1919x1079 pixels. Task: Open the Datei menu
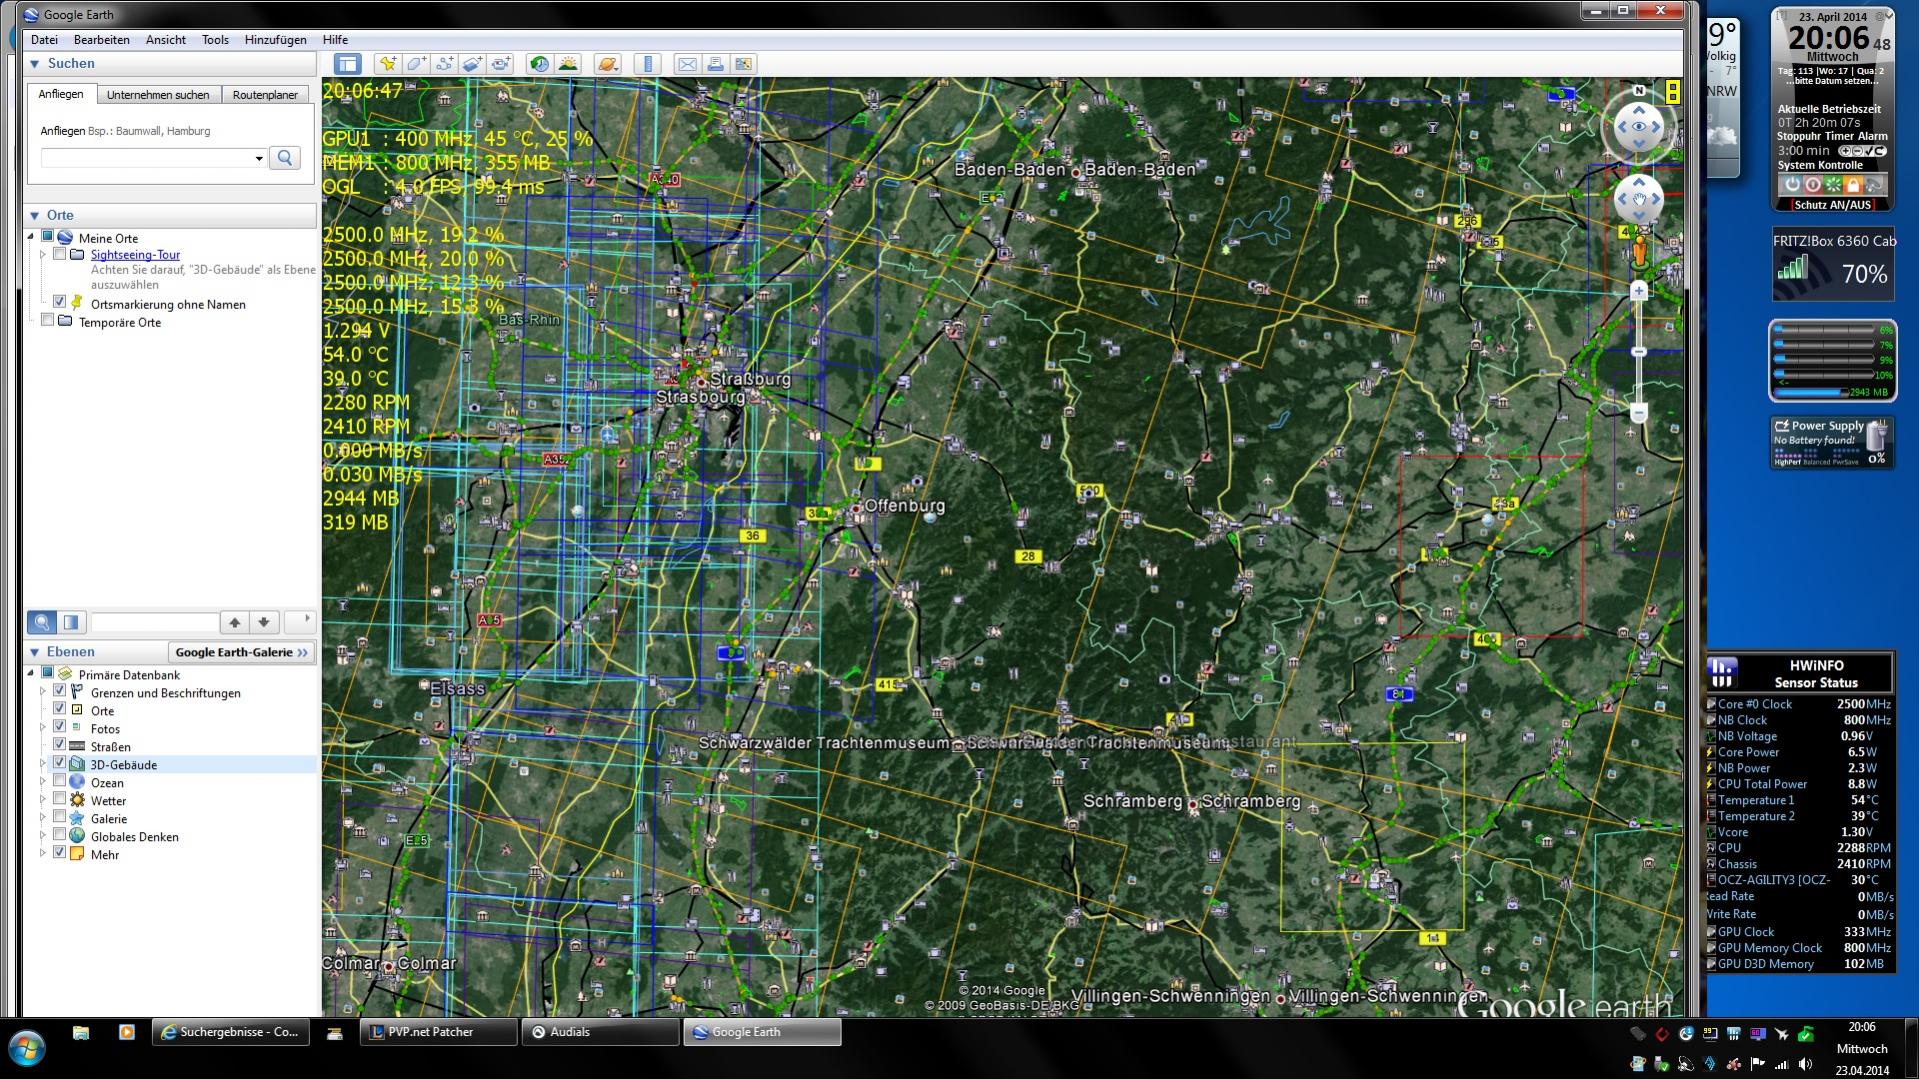point(44,40)
